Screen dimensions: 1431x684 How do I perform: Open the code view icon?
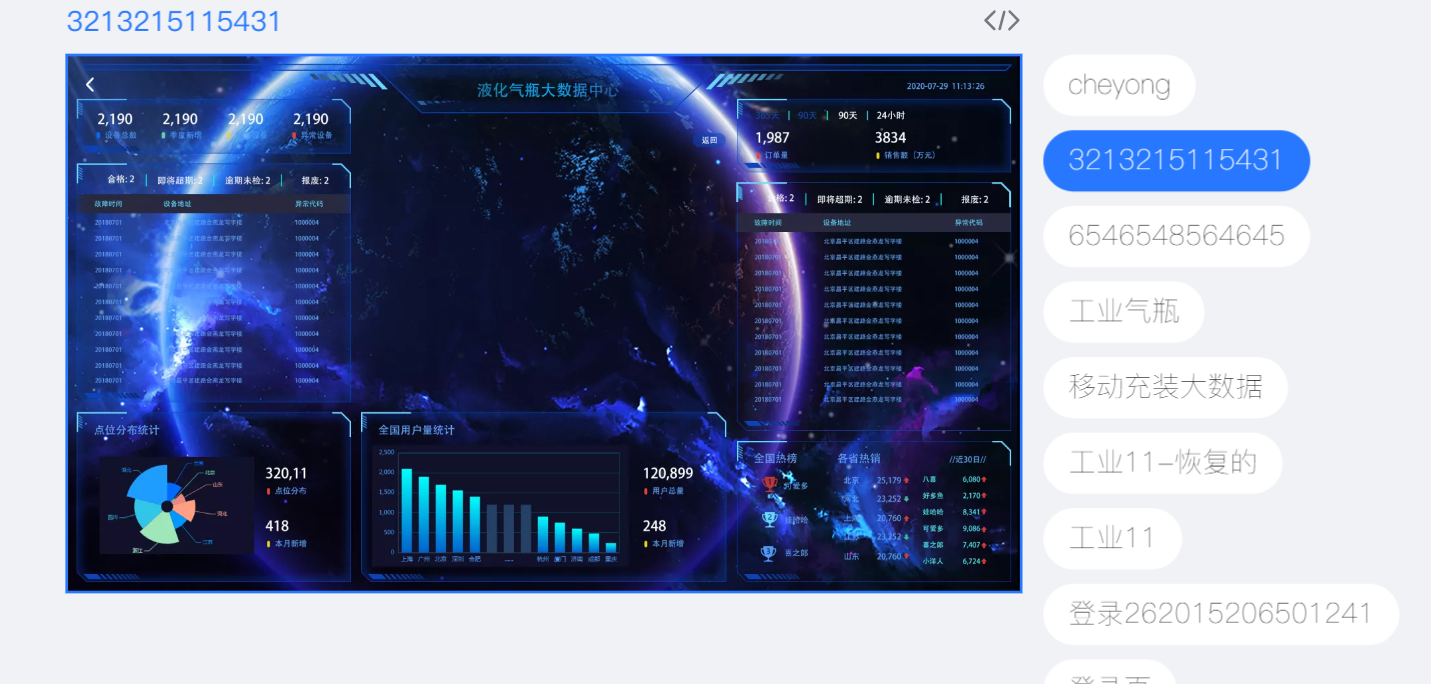tap(1001, 21)
